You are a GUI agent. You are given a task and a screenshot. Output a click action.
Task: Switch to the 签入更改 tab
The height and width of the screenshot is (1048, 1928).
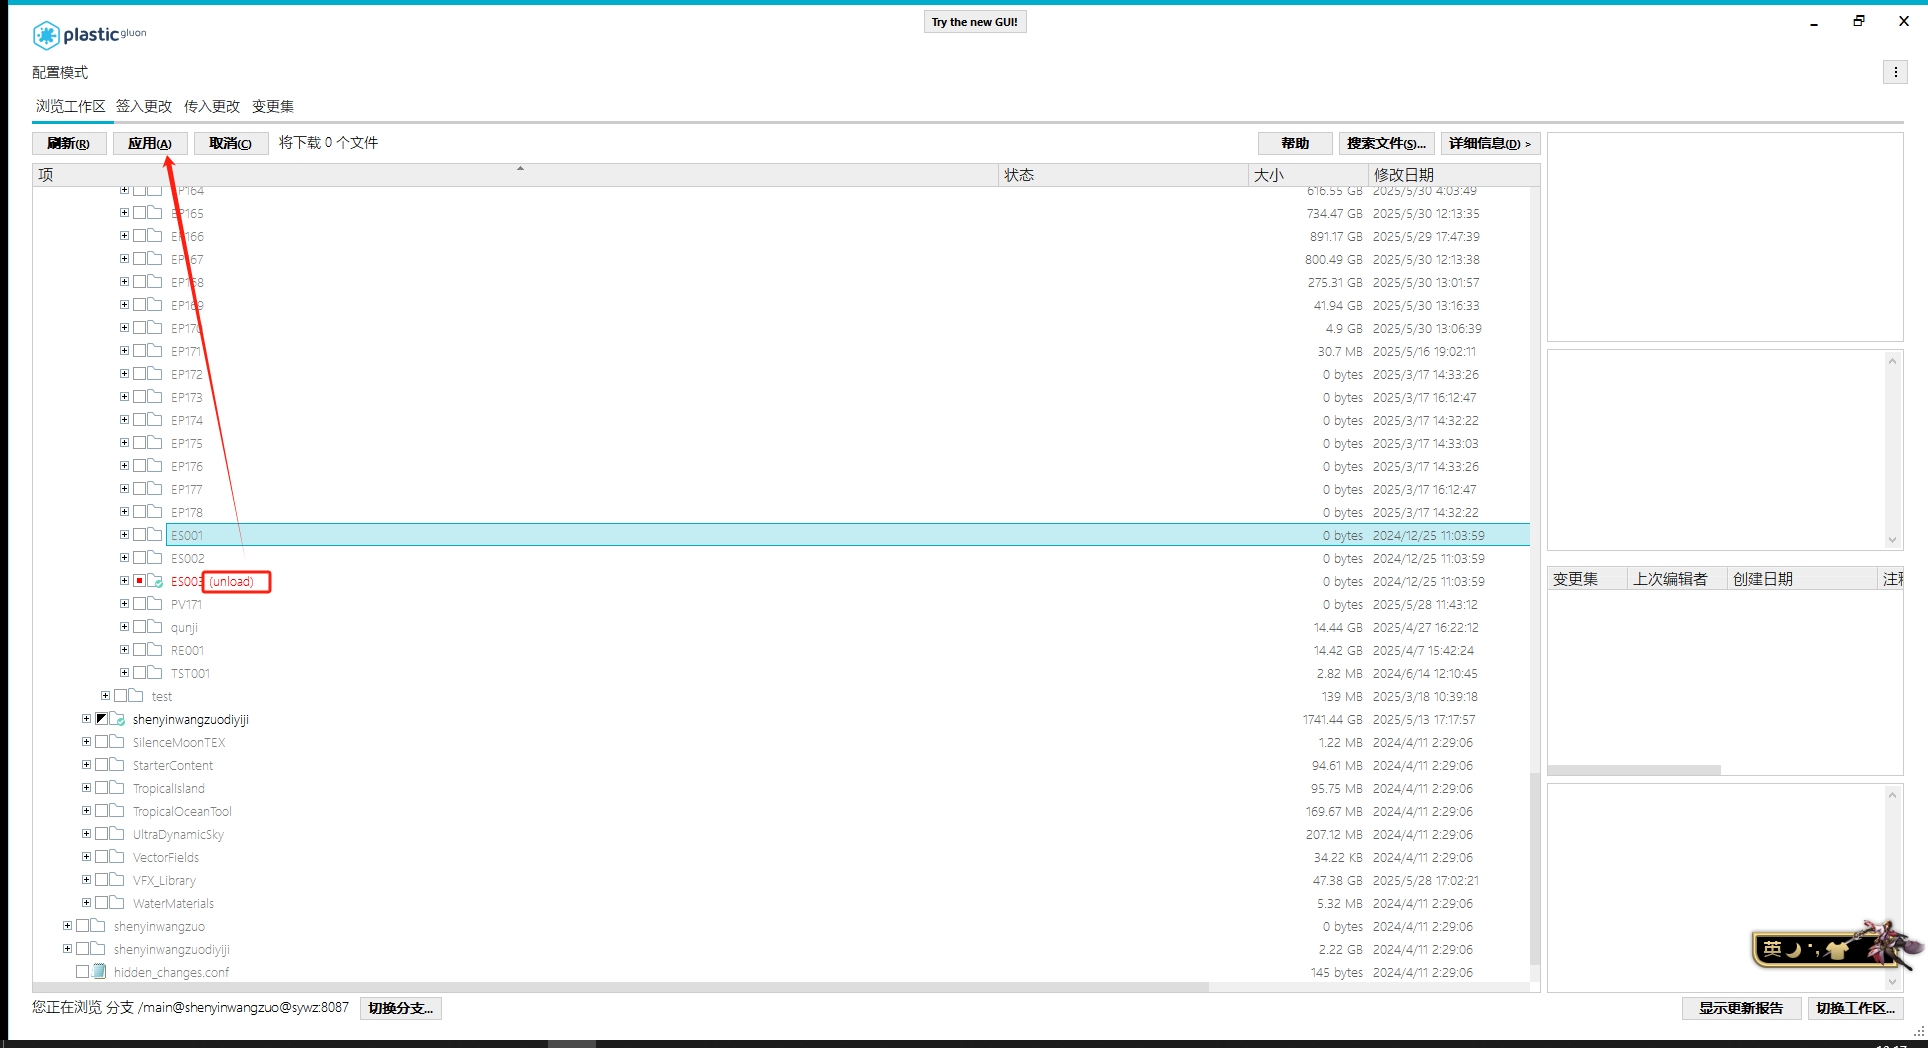tap(143, 106)
